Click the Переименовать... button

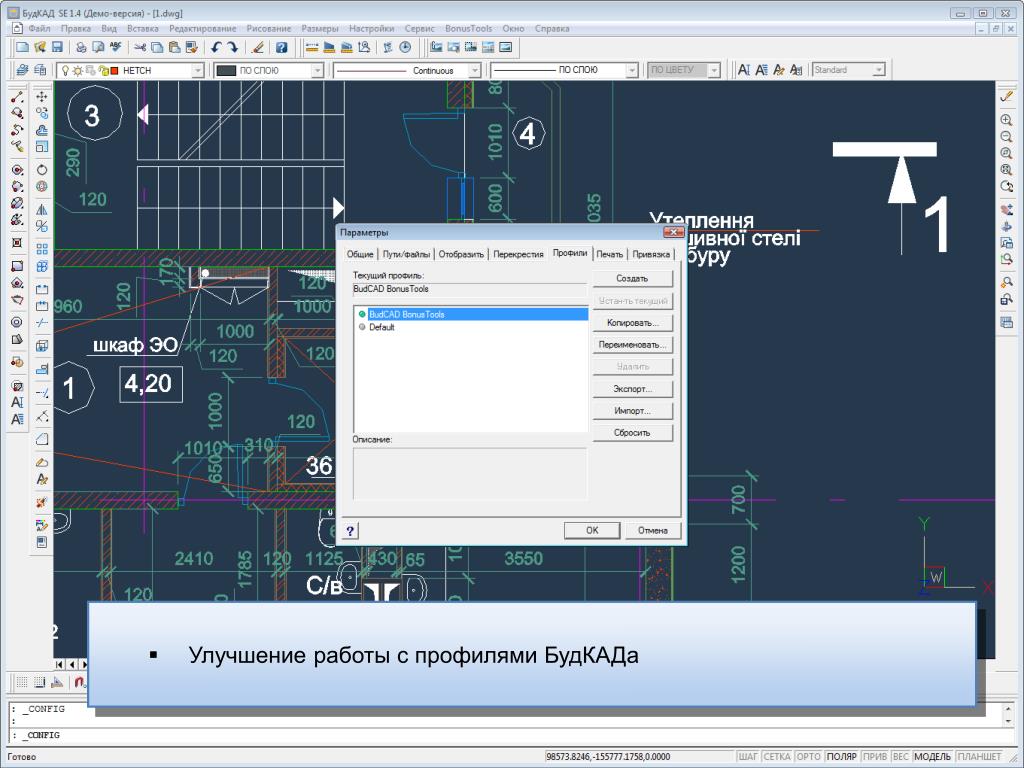pyautogui.click(x=632, y=345)
